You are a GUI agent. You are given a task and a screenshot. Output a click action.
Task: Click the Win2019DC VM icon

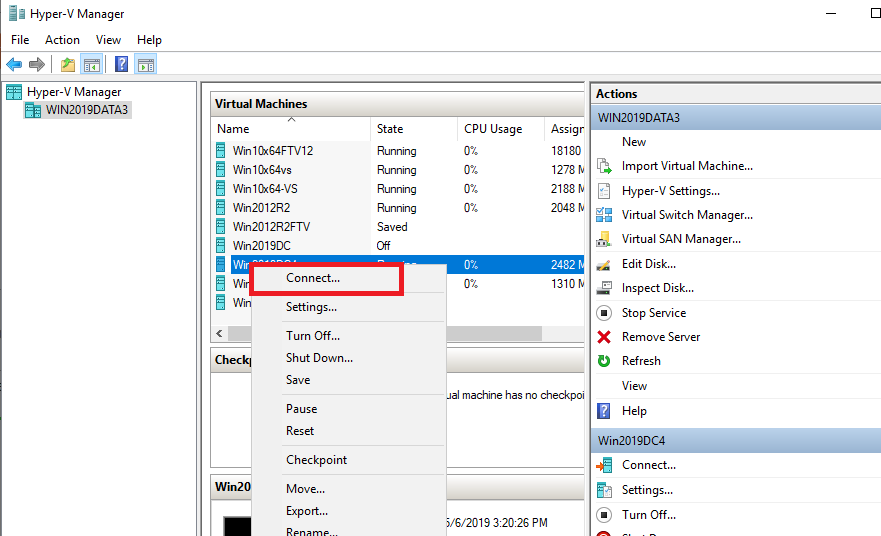[x=221, y=246]
